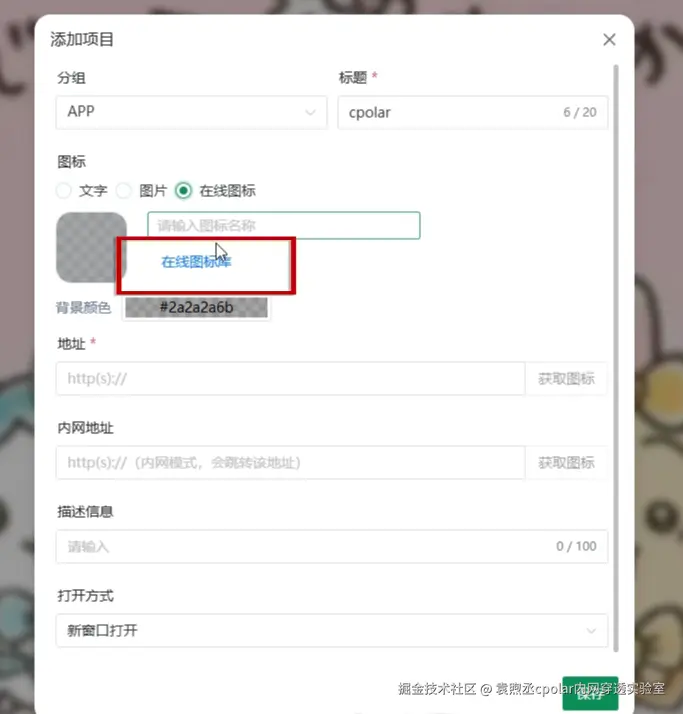Click the 地址 http(s):// input field
The image size is (683, 714).
click(291, 378)
